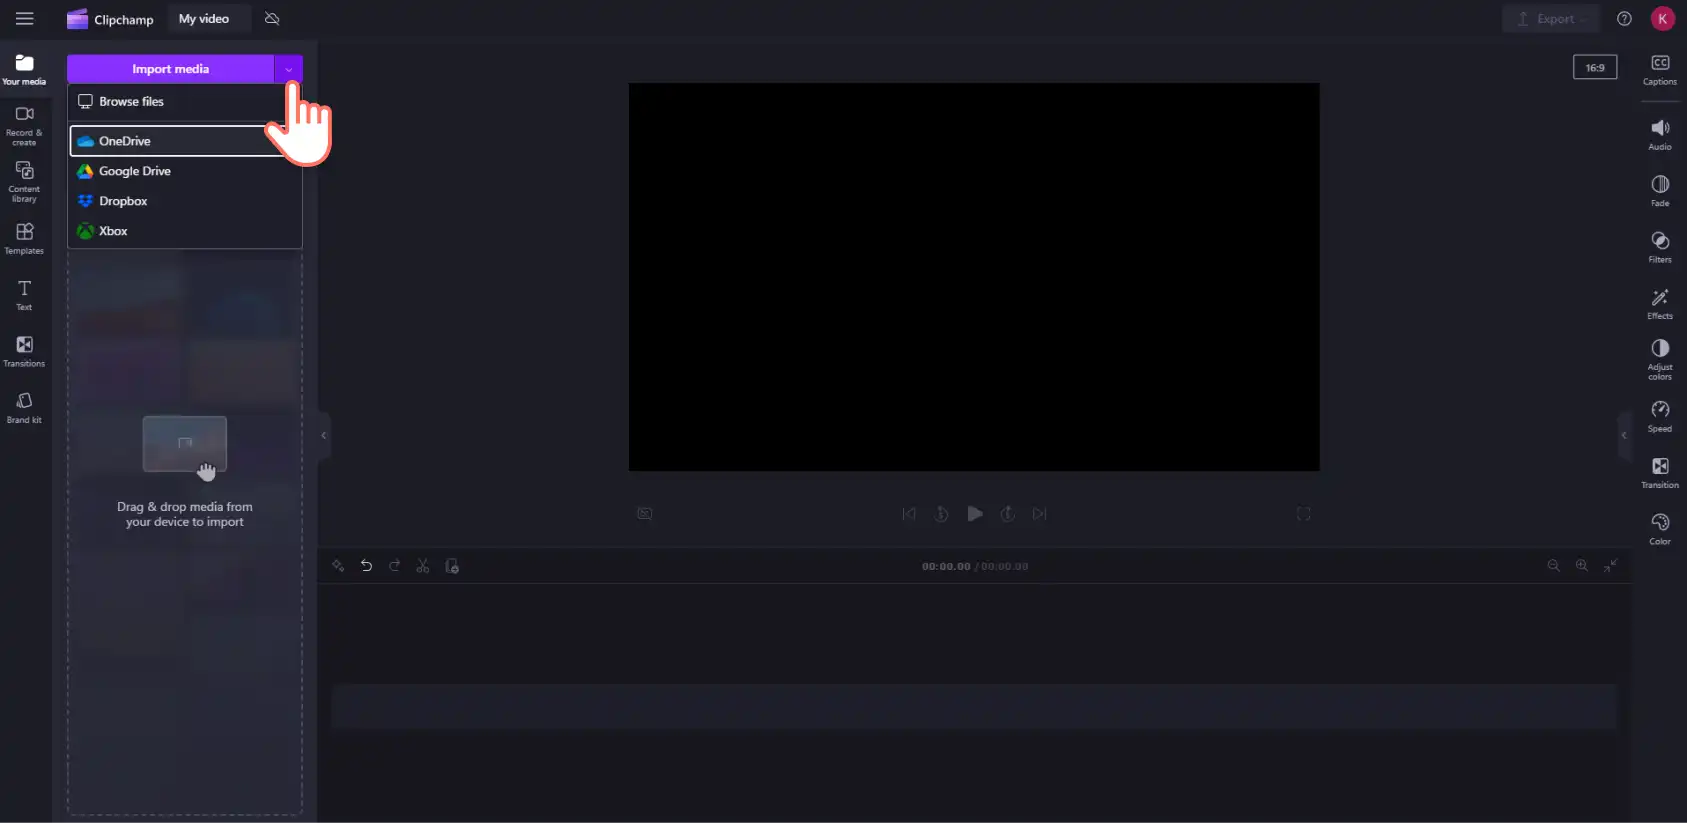
Task: Open the Speed settings panel
Action: pyautogui.click(x=1659, y=416)
